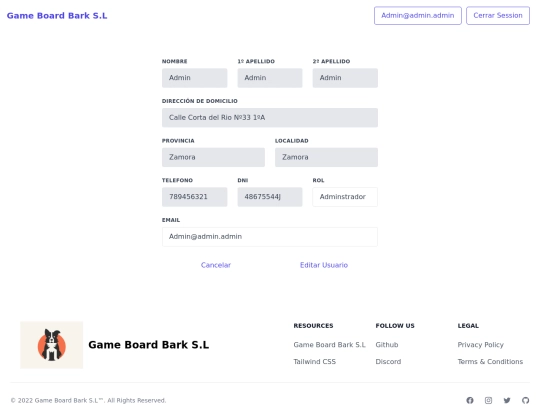Focus the Email input field
The width and height of the screenshot is (540, 405).
tap(270, 237)
